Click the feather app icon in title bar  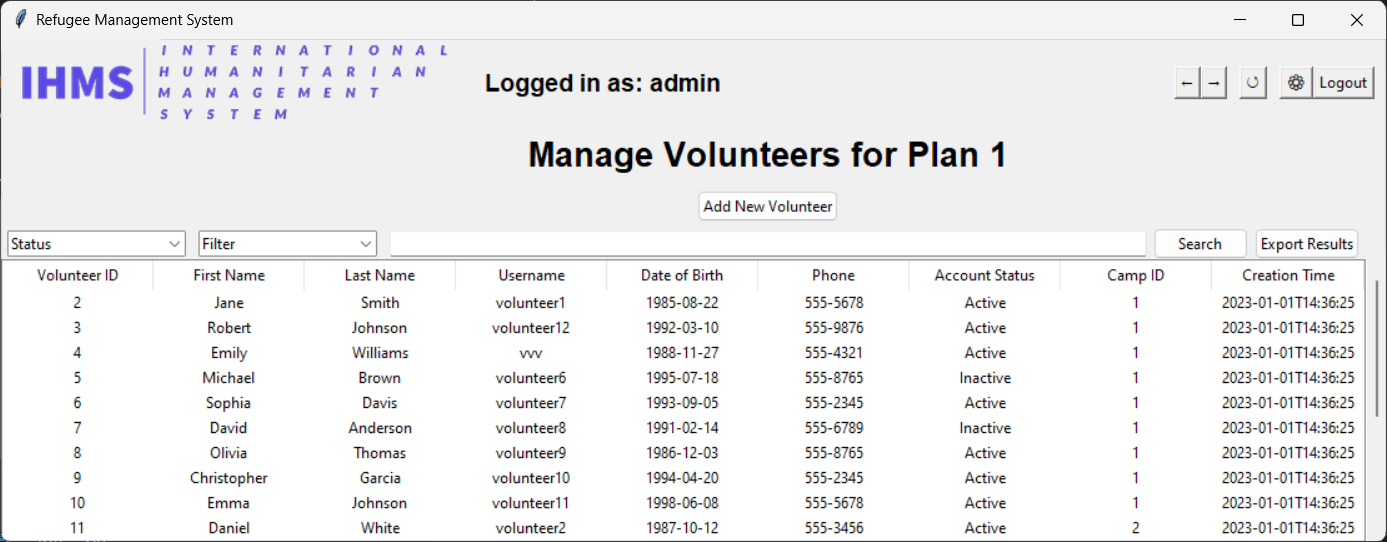pos(20,19)
